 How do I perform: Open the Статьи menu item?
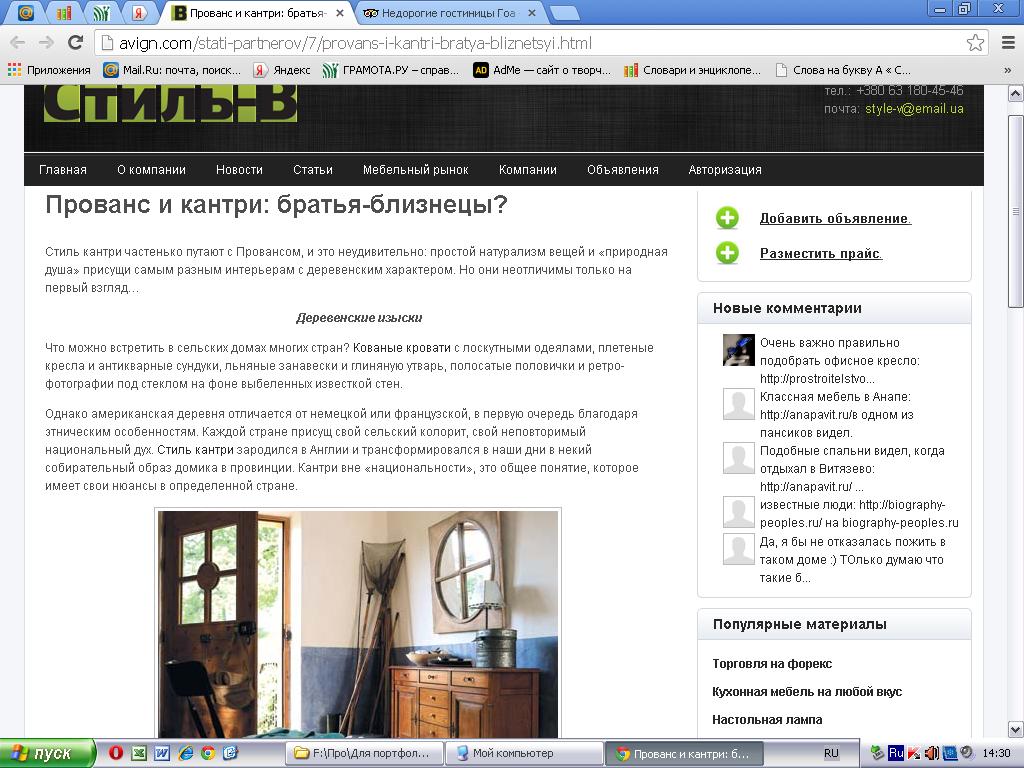[313, 170]
